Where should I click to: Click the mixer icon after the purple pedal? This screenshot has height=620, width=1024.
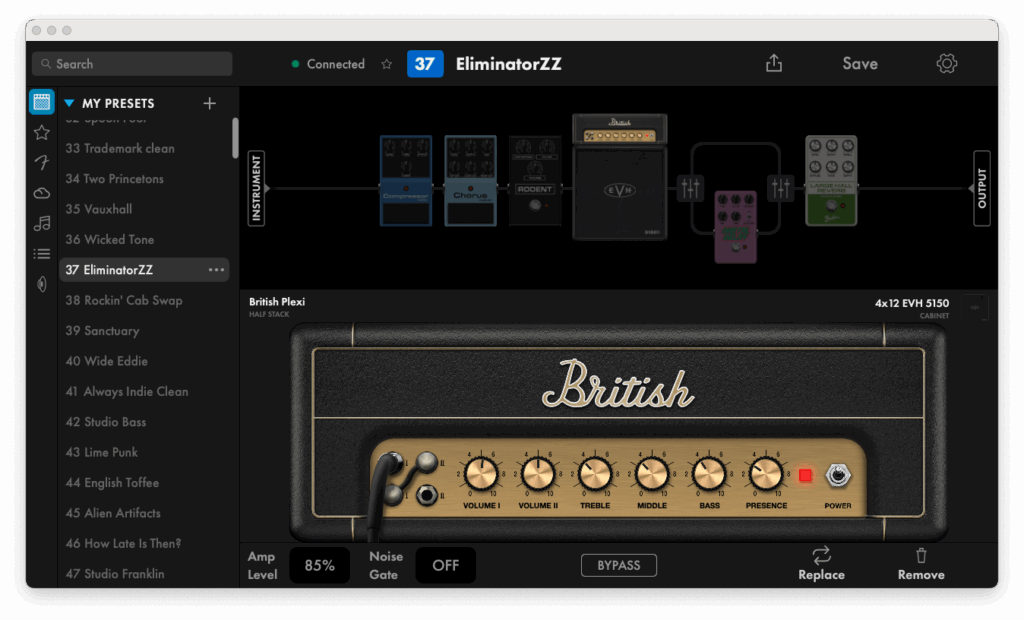pyautogui.click(x=780, y=189)
